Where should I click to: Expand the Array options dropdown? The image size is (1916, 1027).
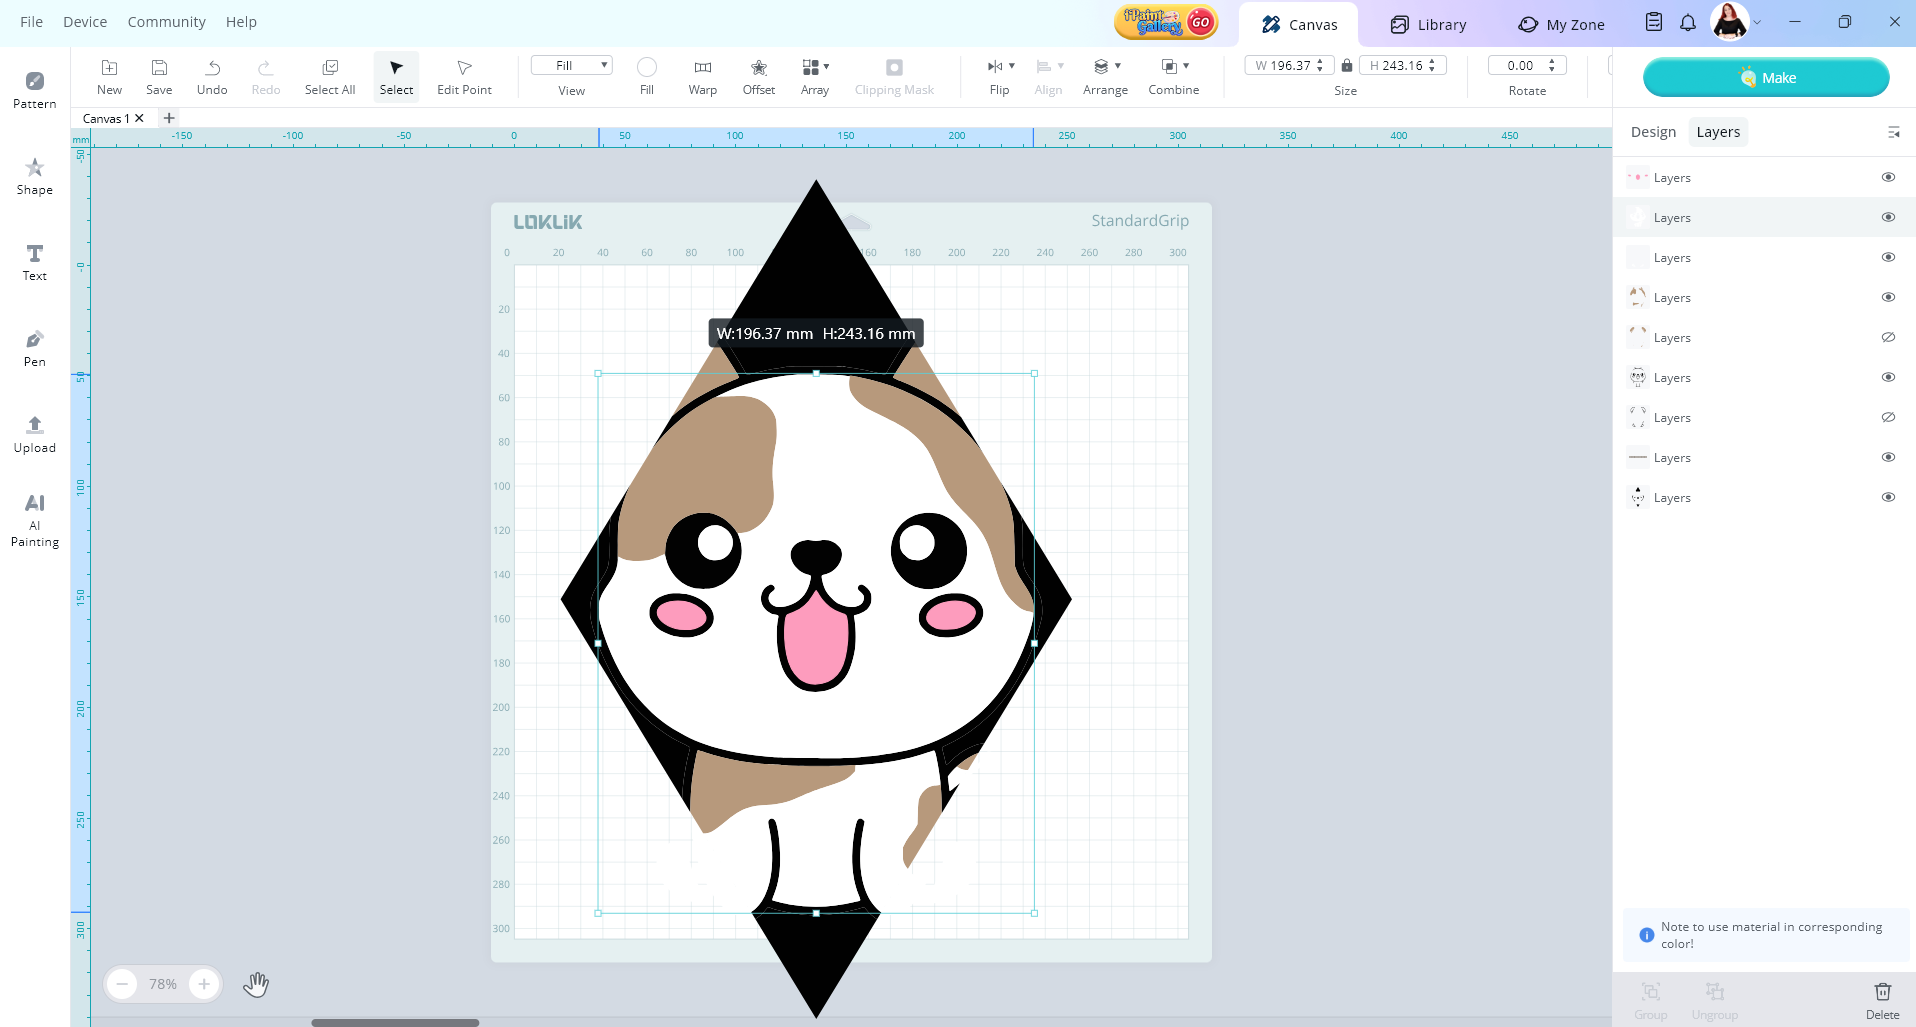[826, 66]
